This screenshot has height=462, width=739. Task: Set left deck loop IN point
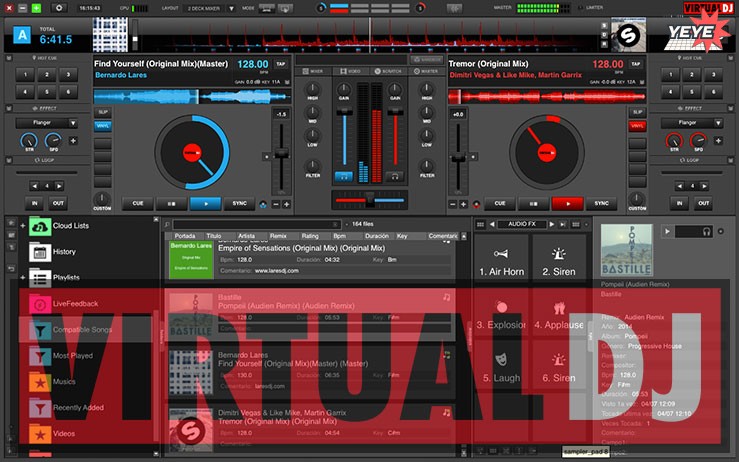34,204
